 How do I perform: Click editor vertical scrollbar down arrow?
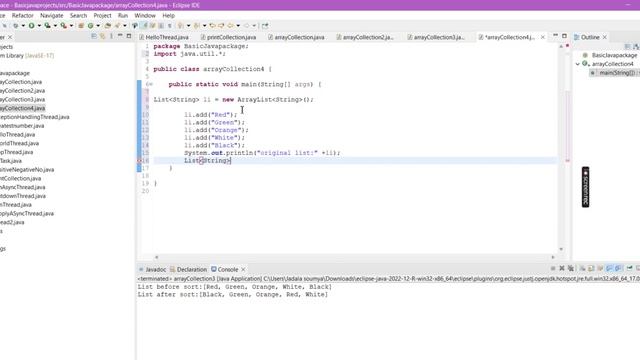[x=561, y=249]
